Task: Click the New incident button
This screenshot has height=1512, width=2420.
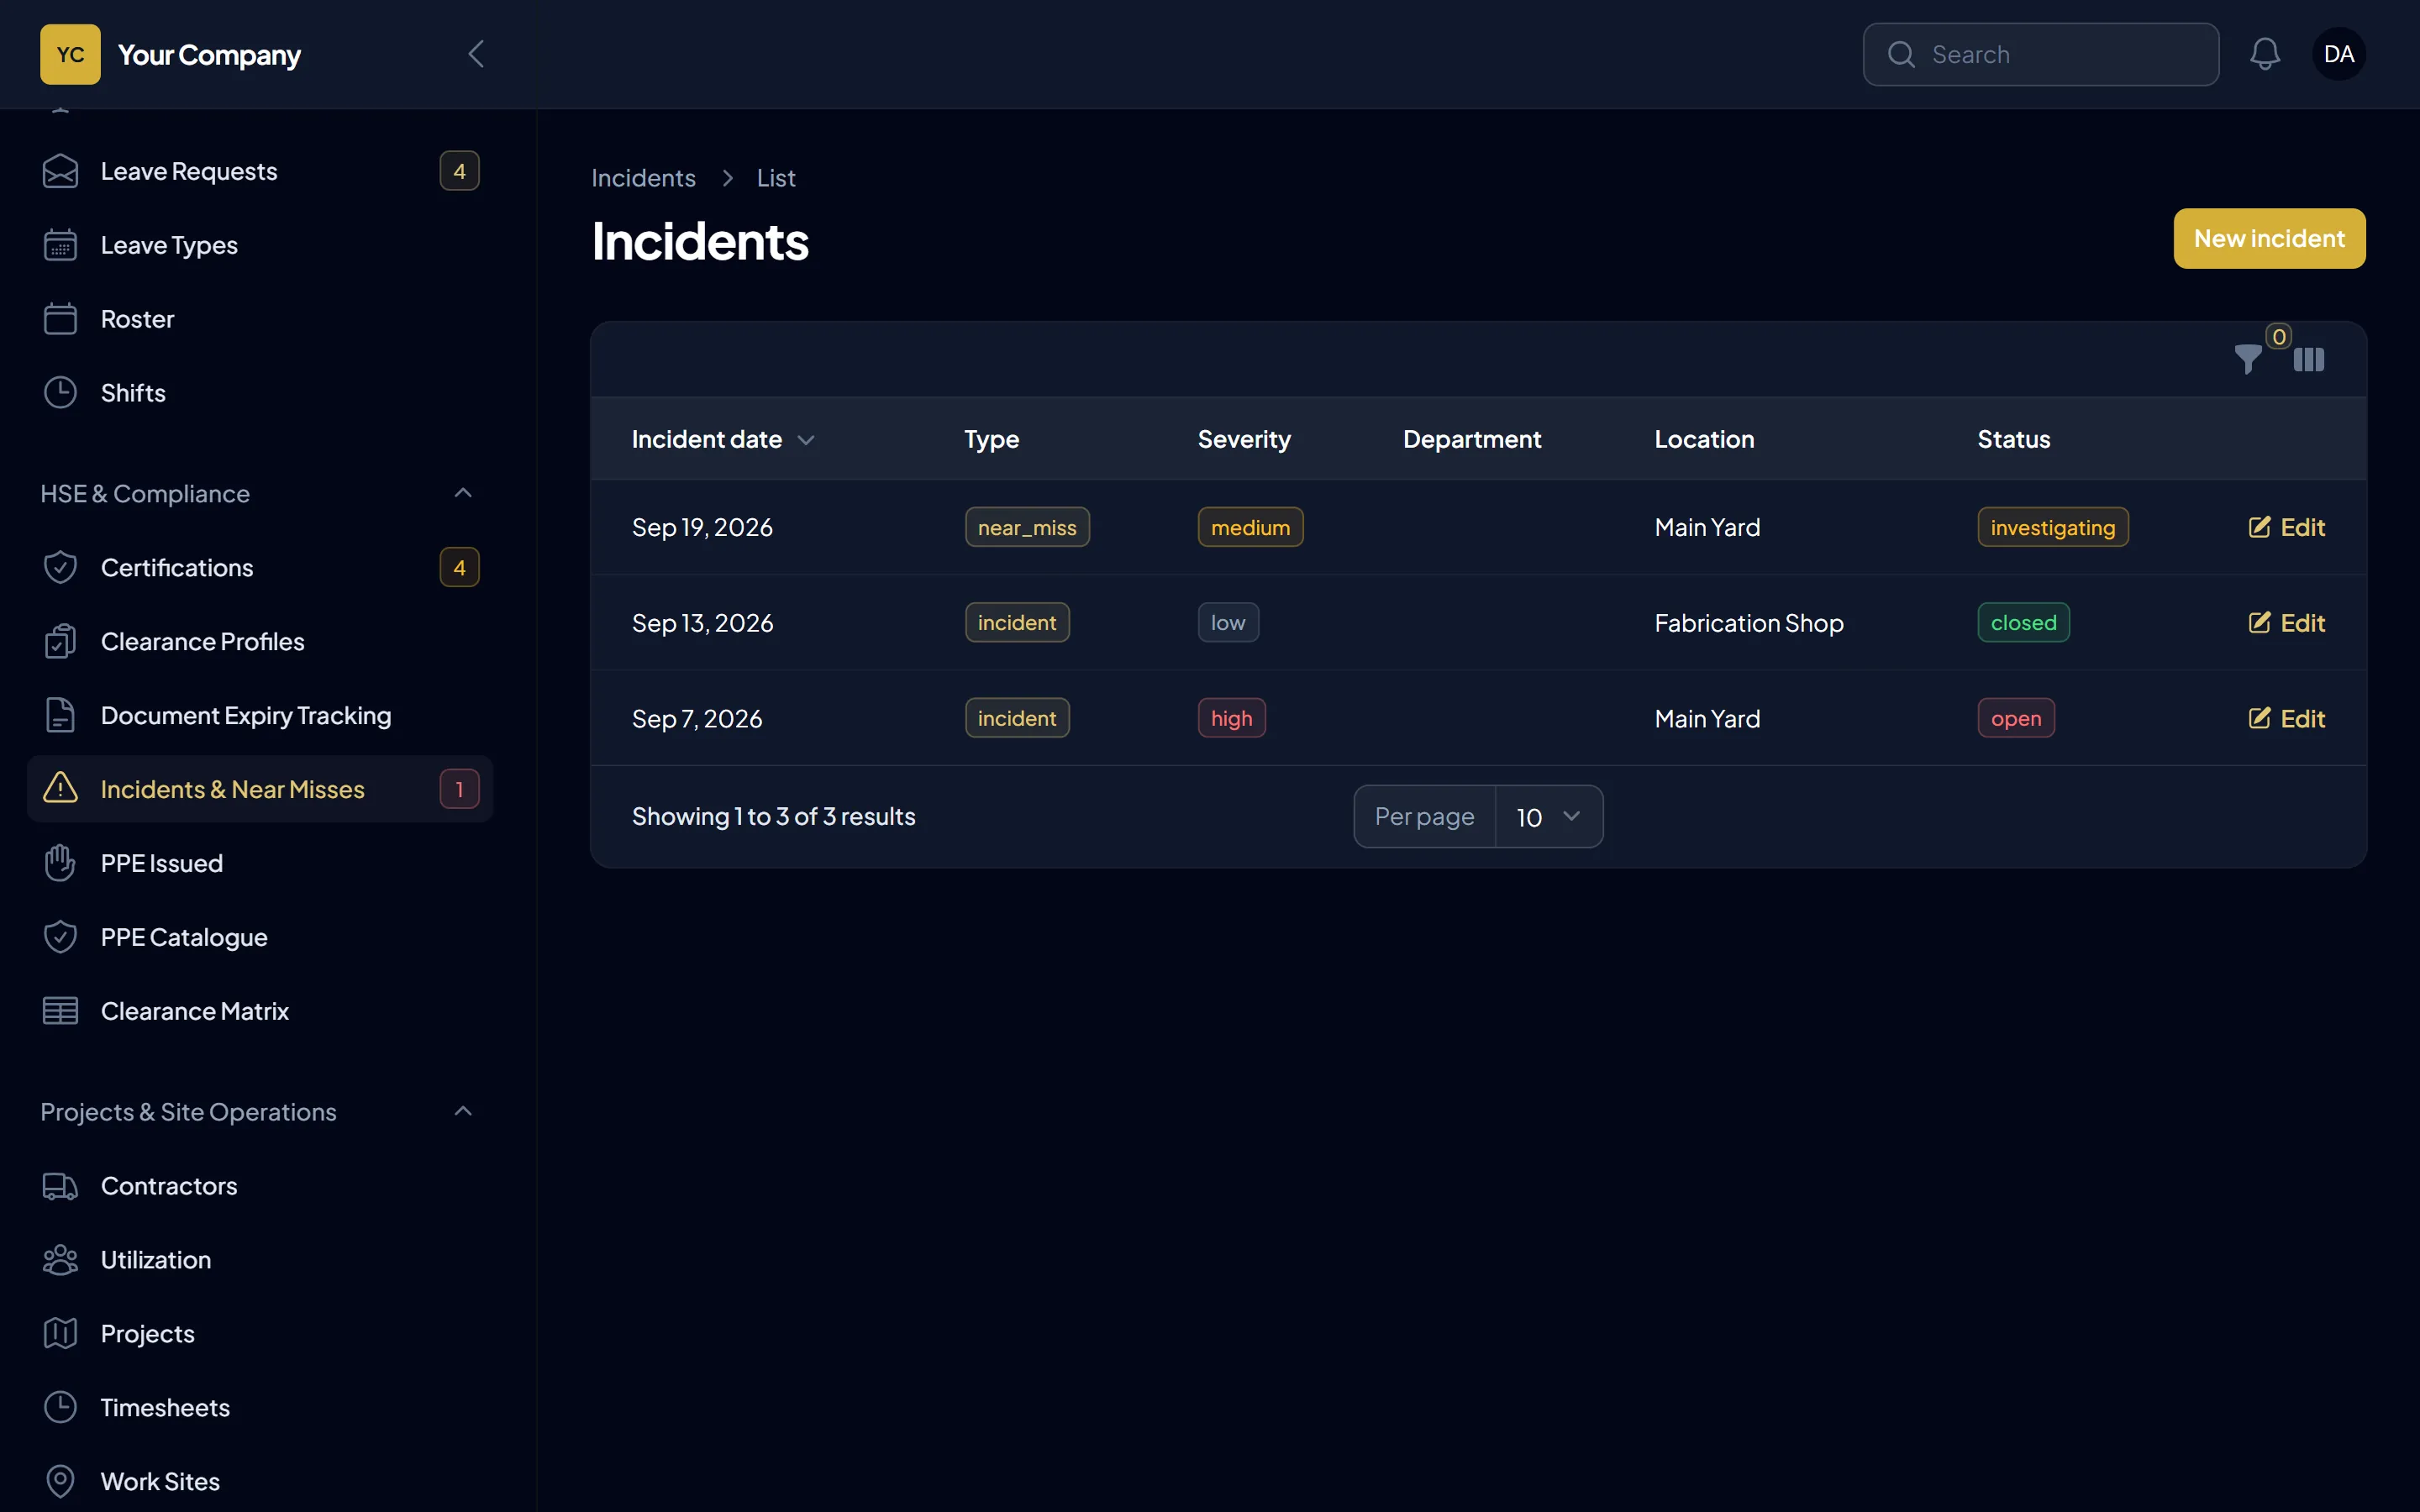Action: coord(2269,238)
